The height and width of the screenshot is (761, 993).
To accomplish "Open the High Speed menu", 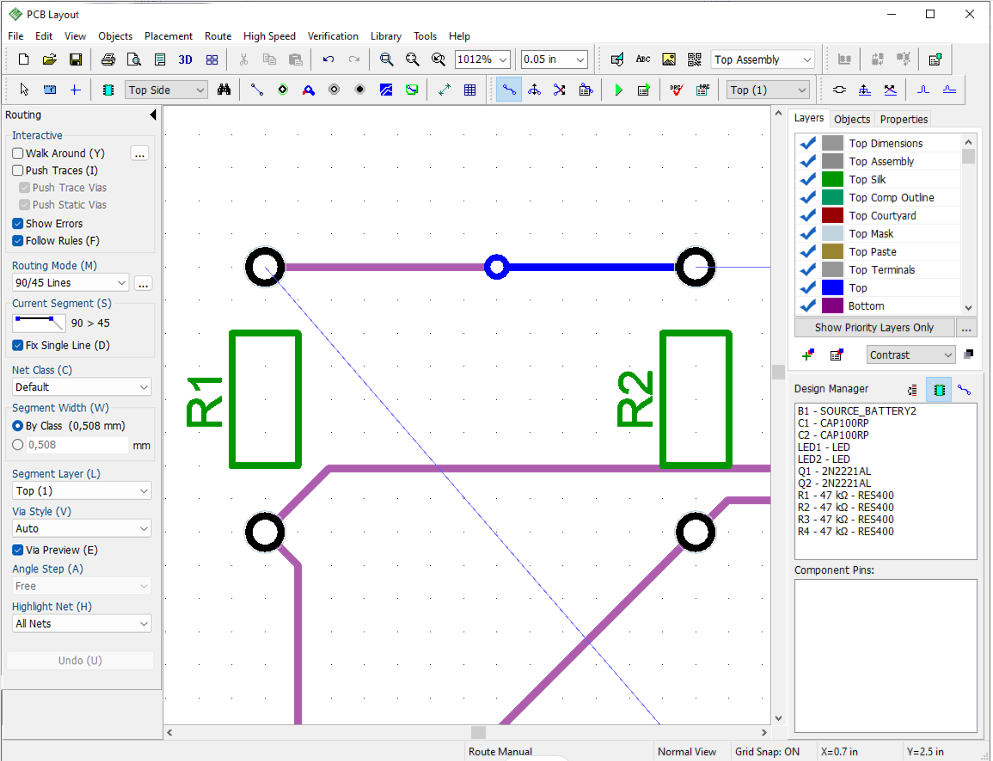I will tap(269, 36).
